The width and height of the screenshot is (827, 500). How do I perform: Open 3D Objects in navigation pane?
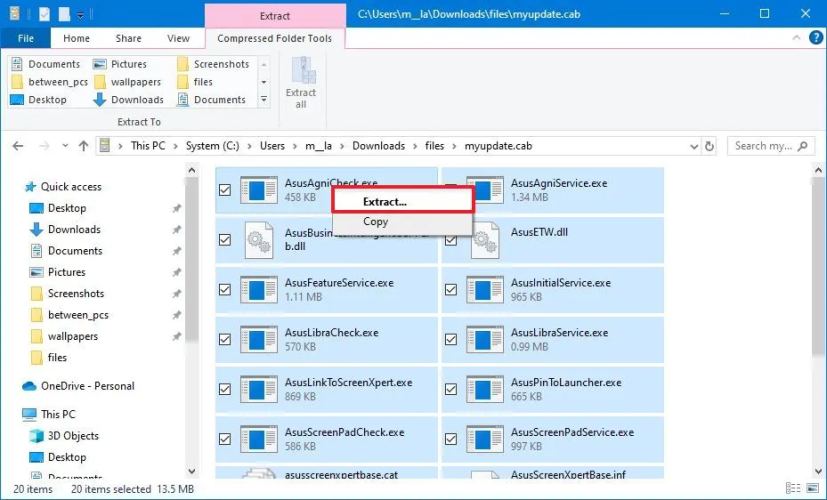point(73,436)
